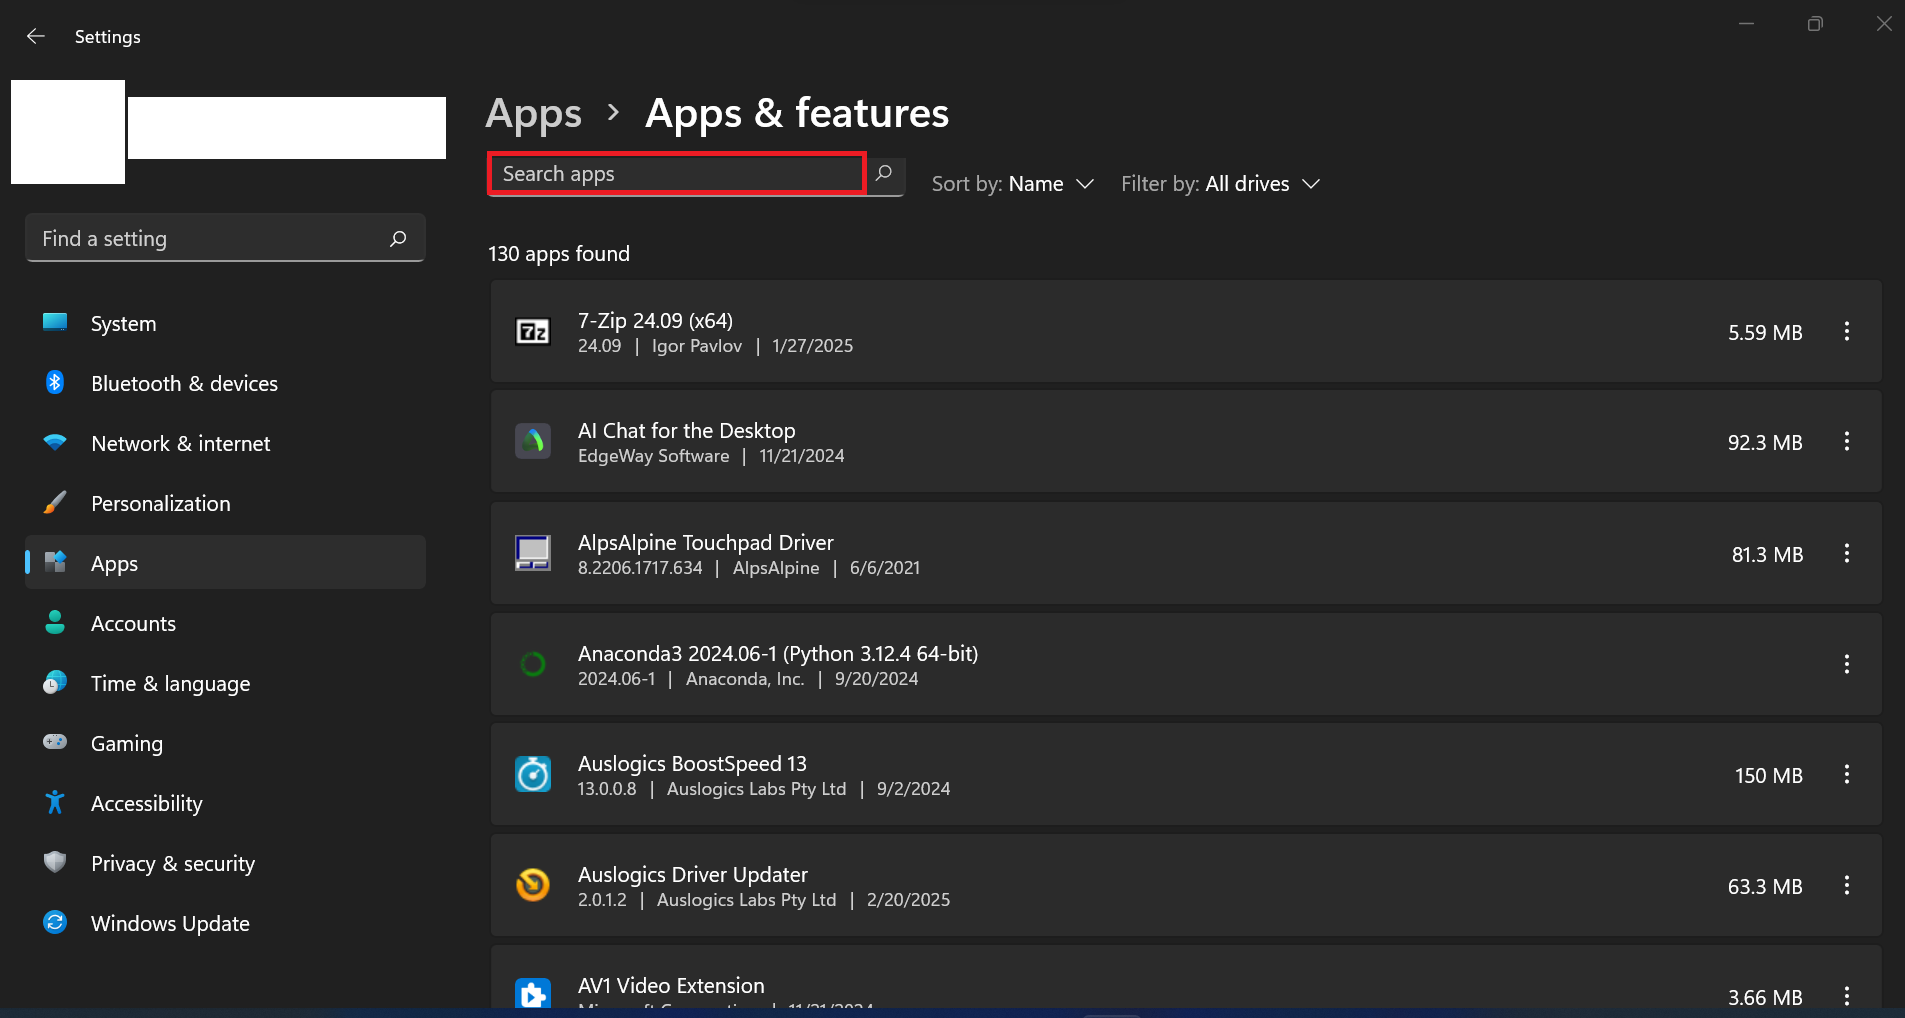Select AV1 Video Extension name
This screenshot has width=1905, height=1018.
671,985
